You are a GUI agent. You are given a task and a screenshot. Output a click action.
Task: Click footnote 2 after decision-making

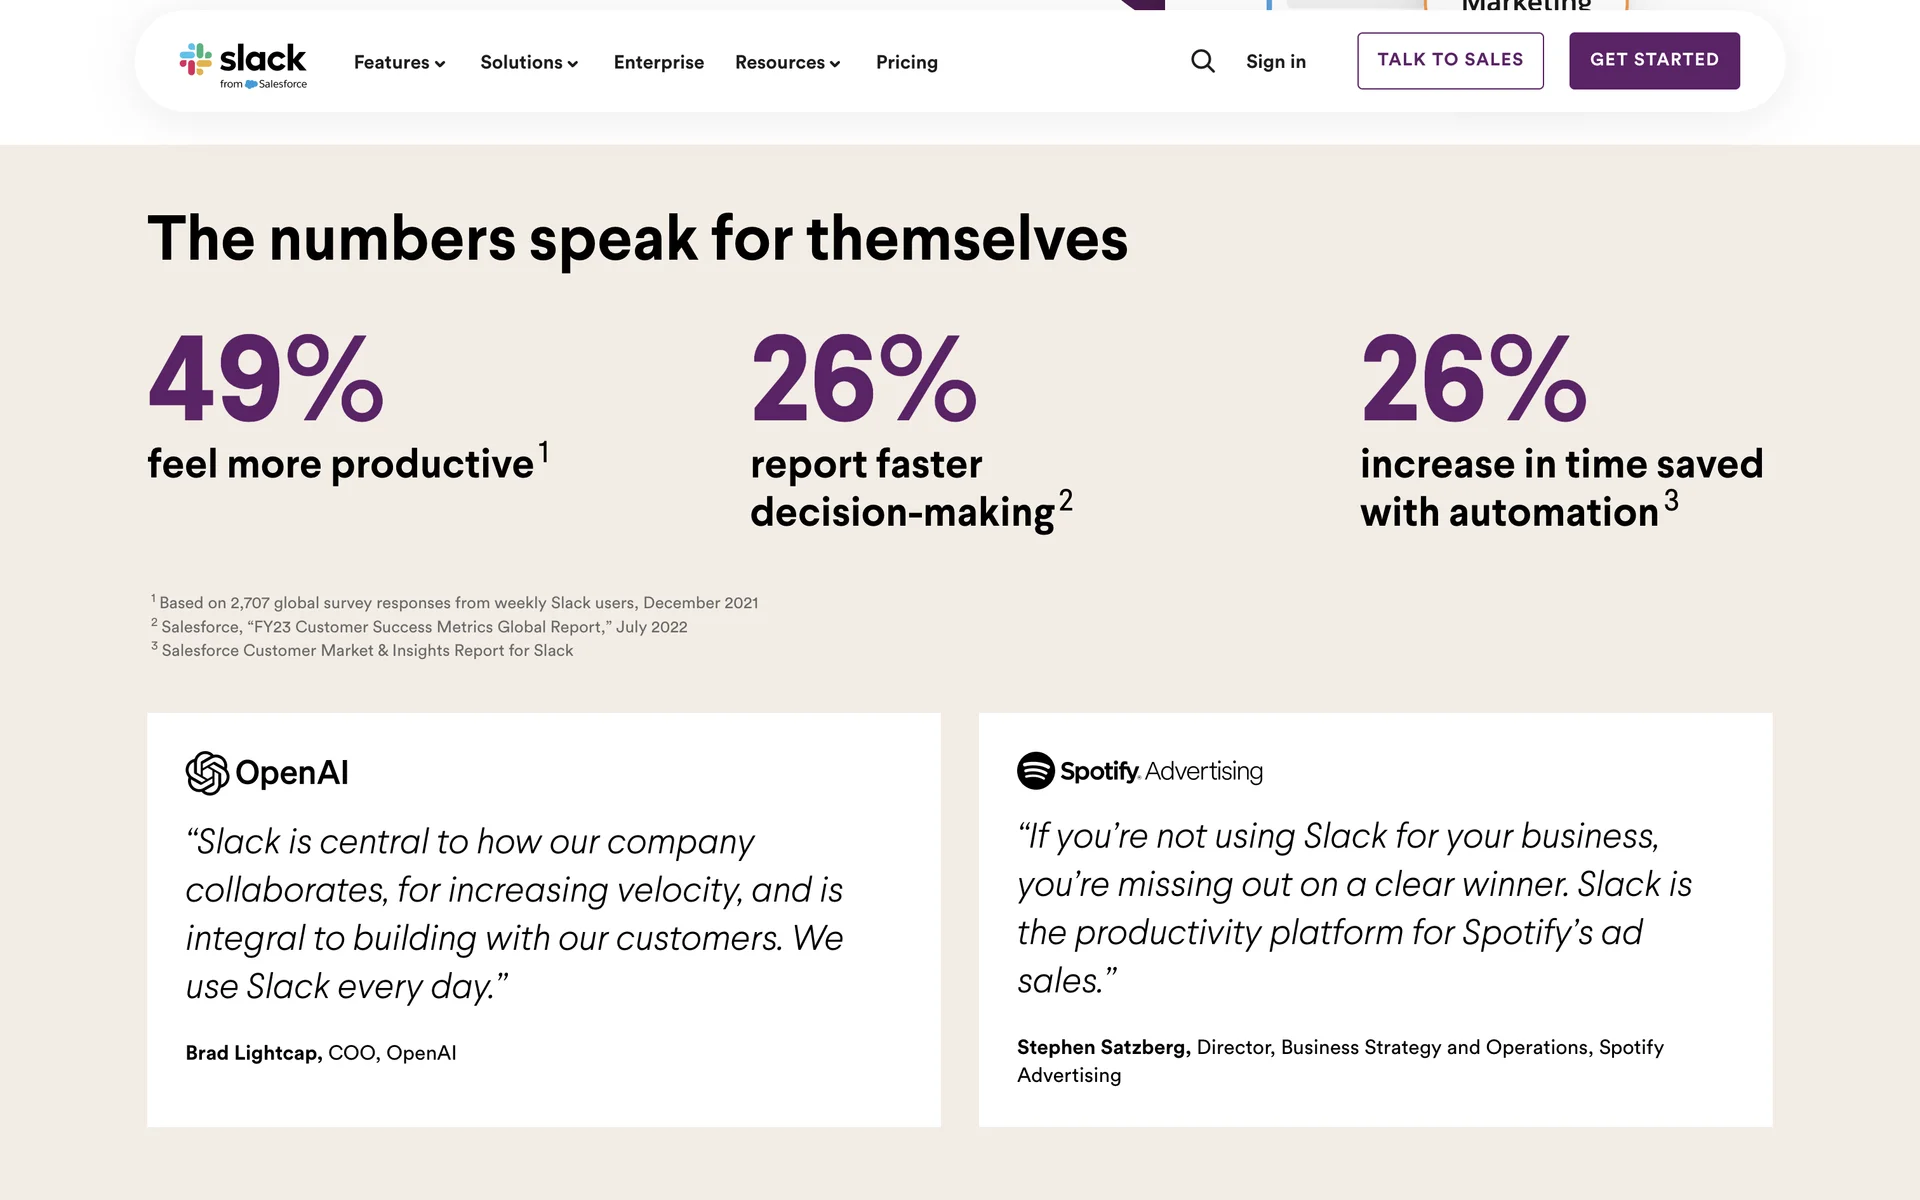tap(1066, 500)
